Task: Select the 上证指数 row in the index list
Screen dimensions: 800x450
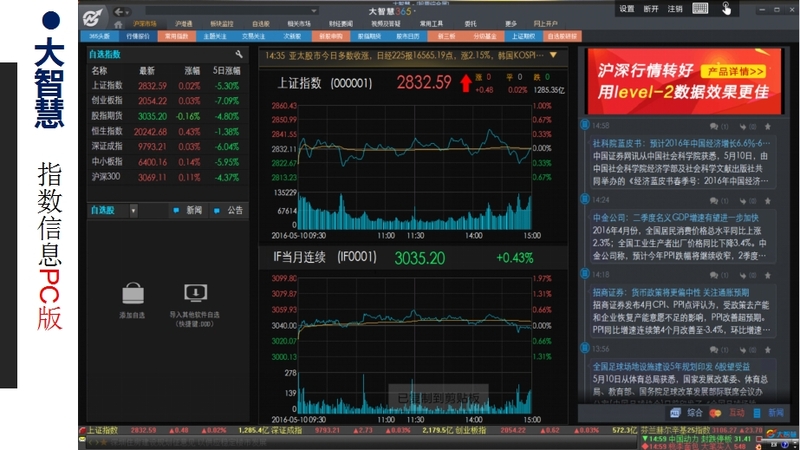Action: tap(167, 86)
